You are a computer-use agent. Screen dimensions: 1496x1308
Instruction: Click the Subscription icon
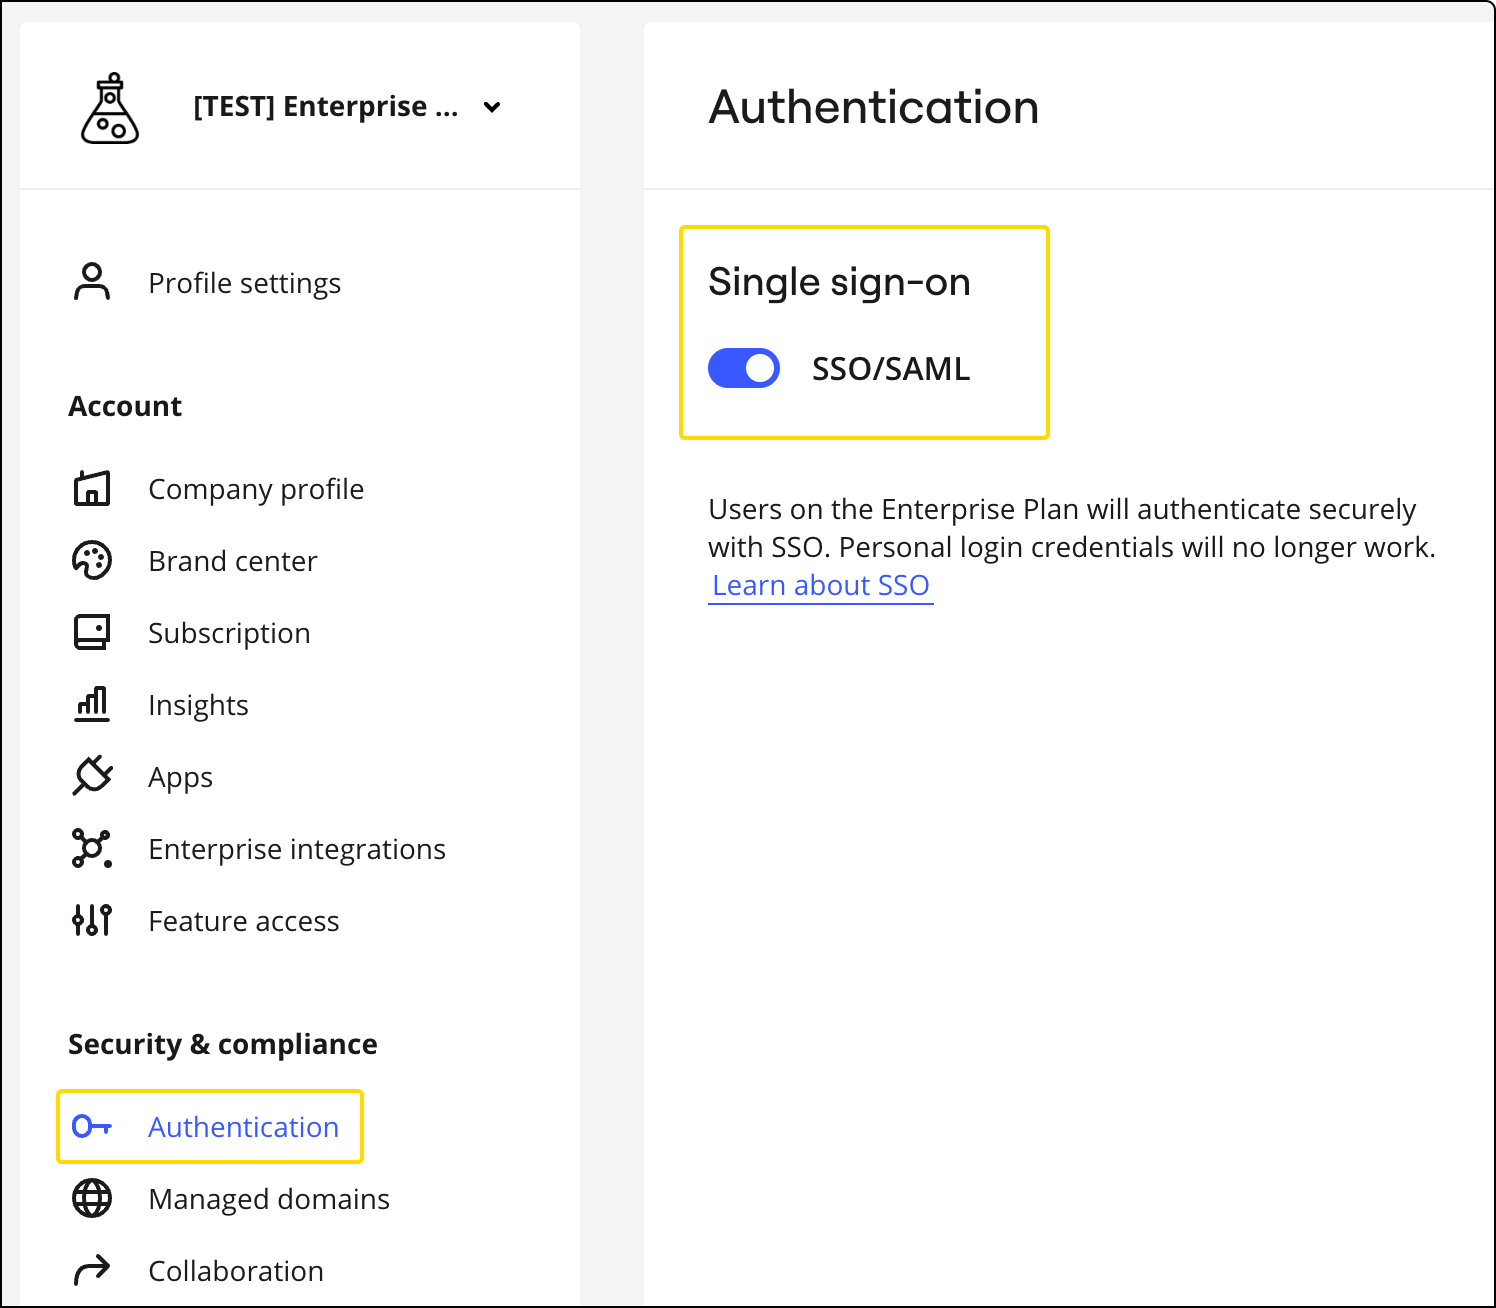[92, 633]
